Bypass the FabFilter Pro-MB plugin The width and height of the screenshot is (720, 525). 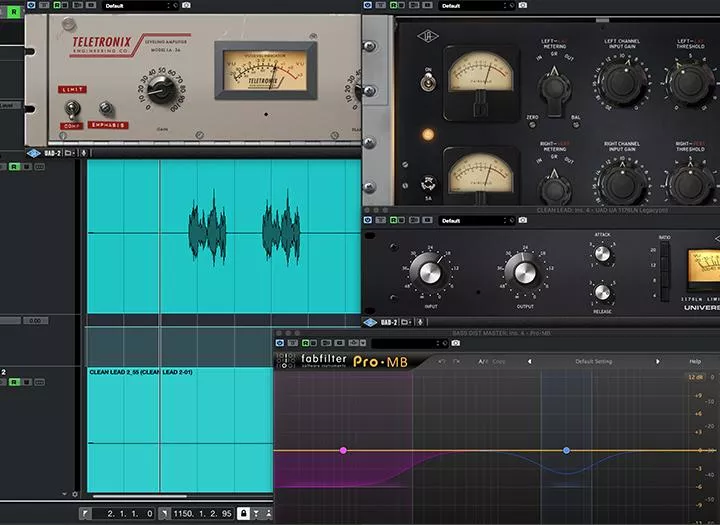click(280, 343)
